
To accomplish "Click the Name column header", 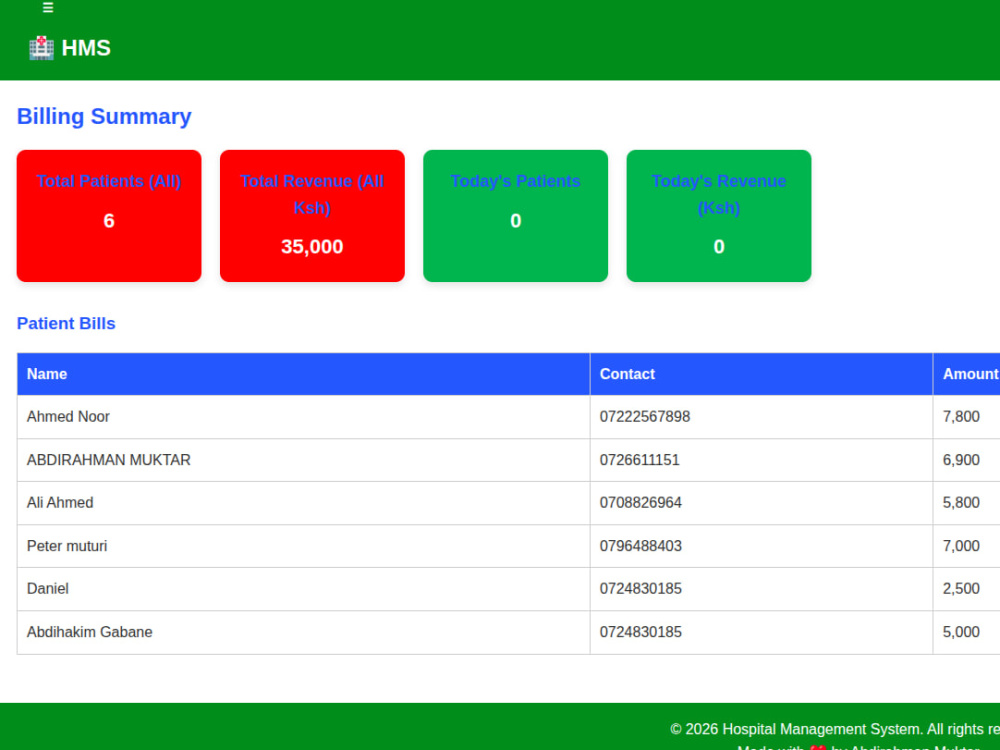I will coord(304,374).
